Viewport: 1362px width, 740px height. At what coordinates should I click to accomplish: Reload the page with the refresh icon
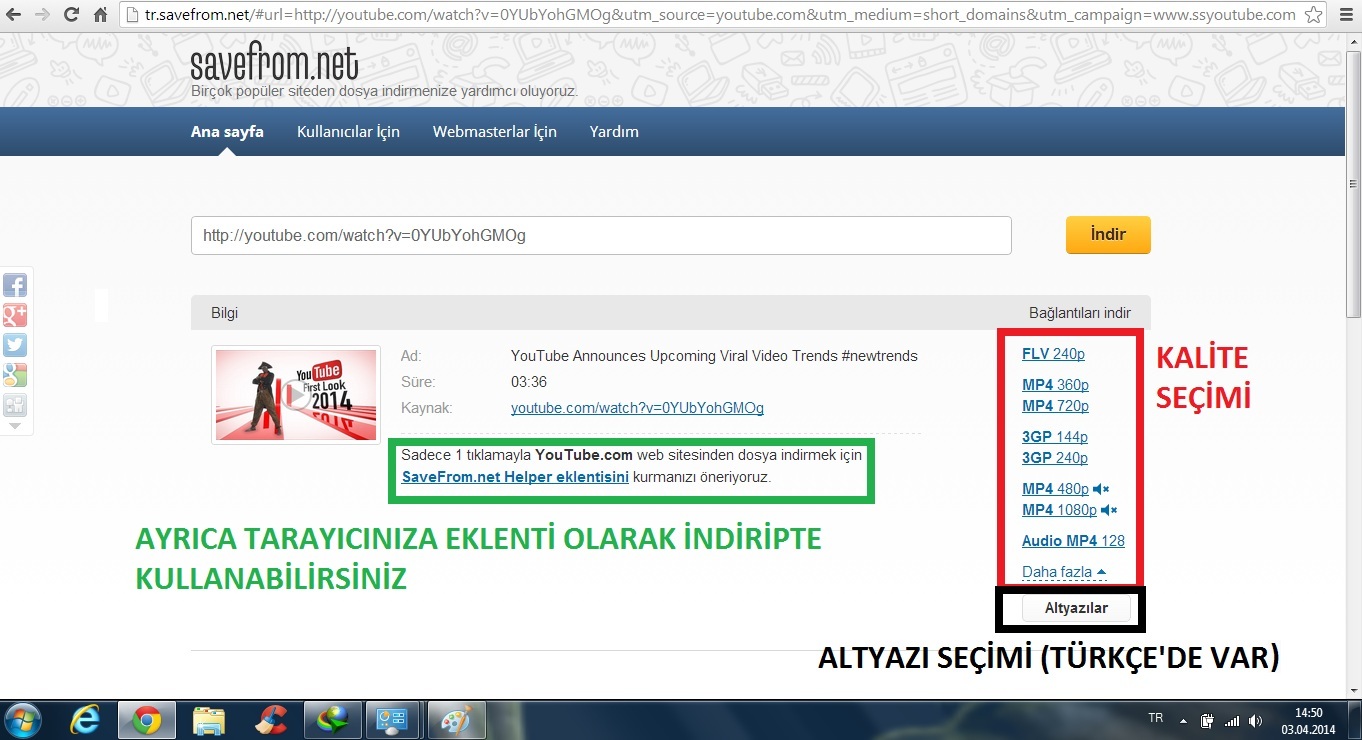[x=72, y=16]
